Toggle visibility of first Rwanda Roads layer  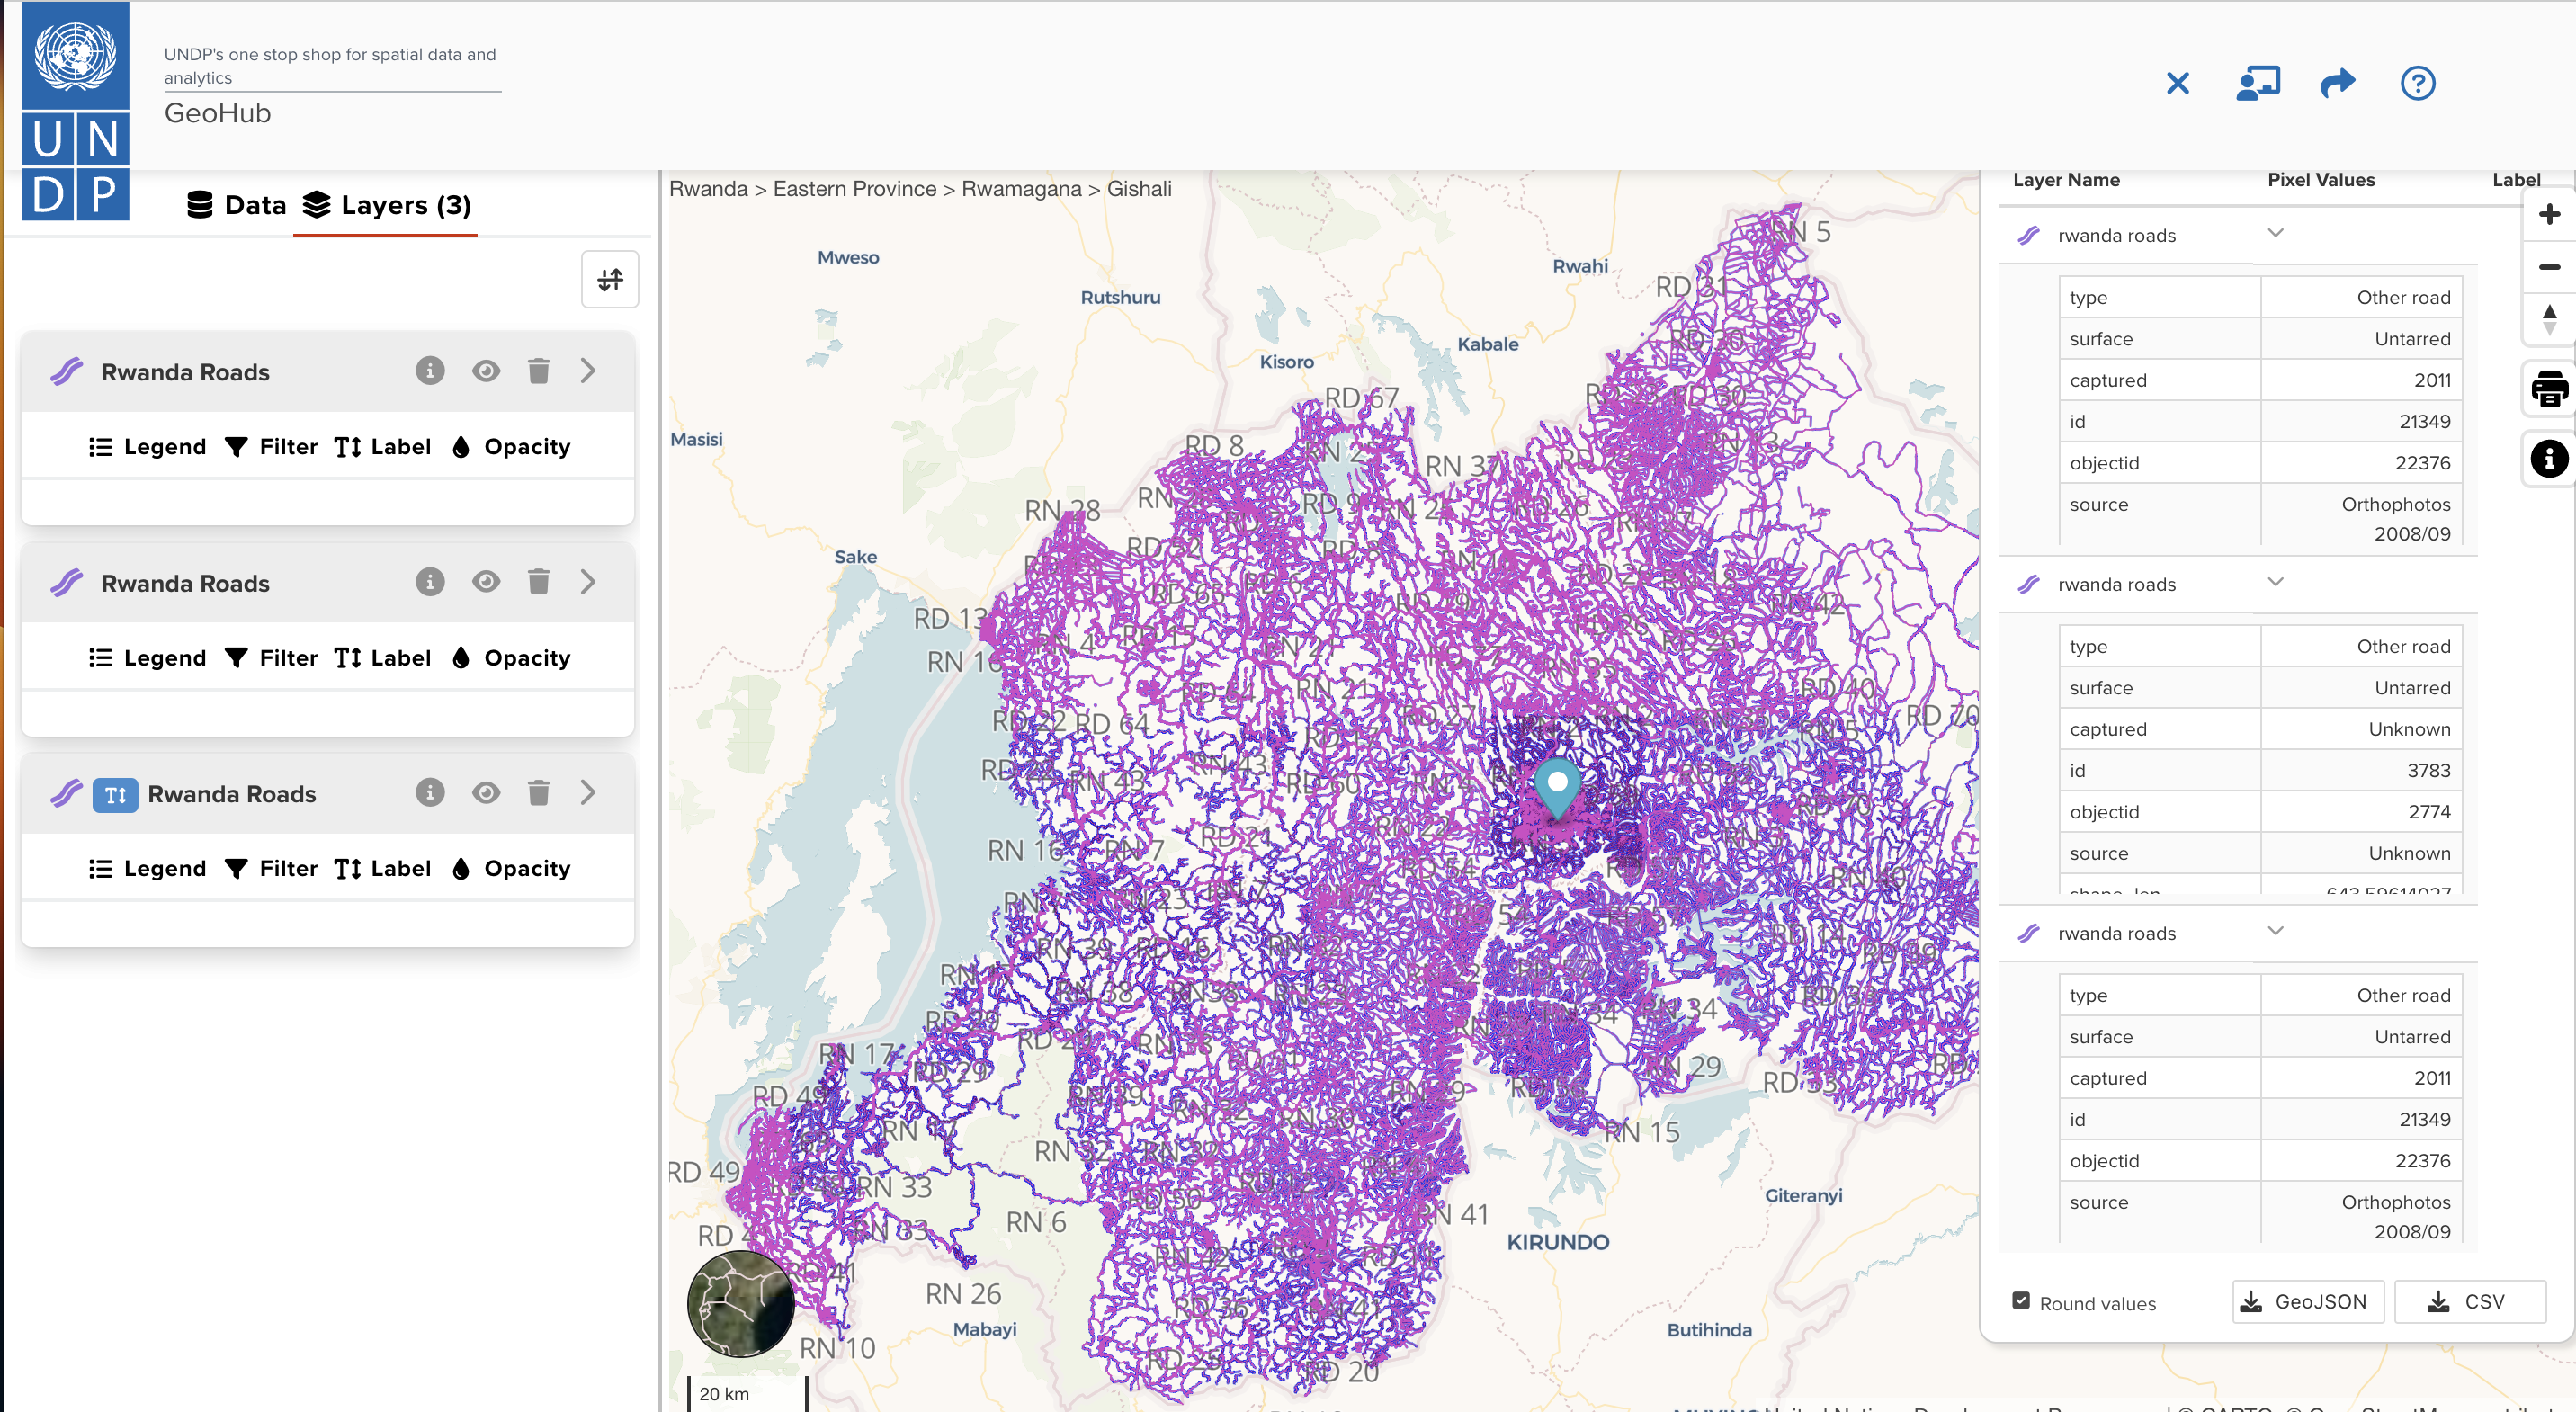486,371
